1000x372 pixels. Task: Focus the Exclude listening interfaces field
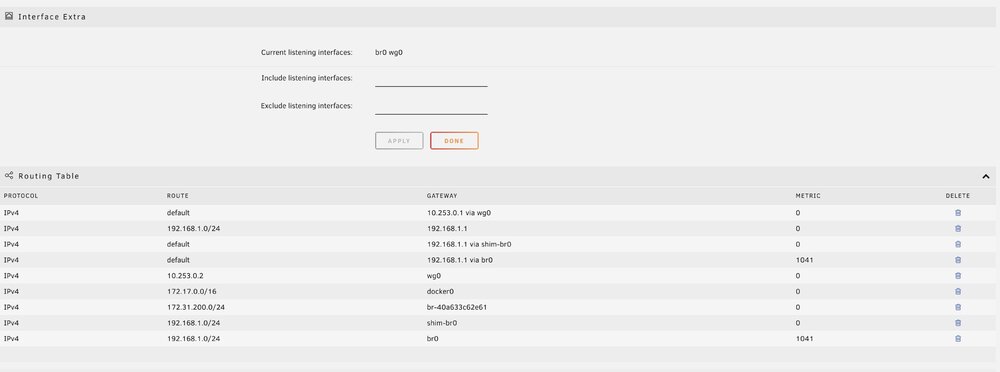pyautogui.click(x=431, y=107)
